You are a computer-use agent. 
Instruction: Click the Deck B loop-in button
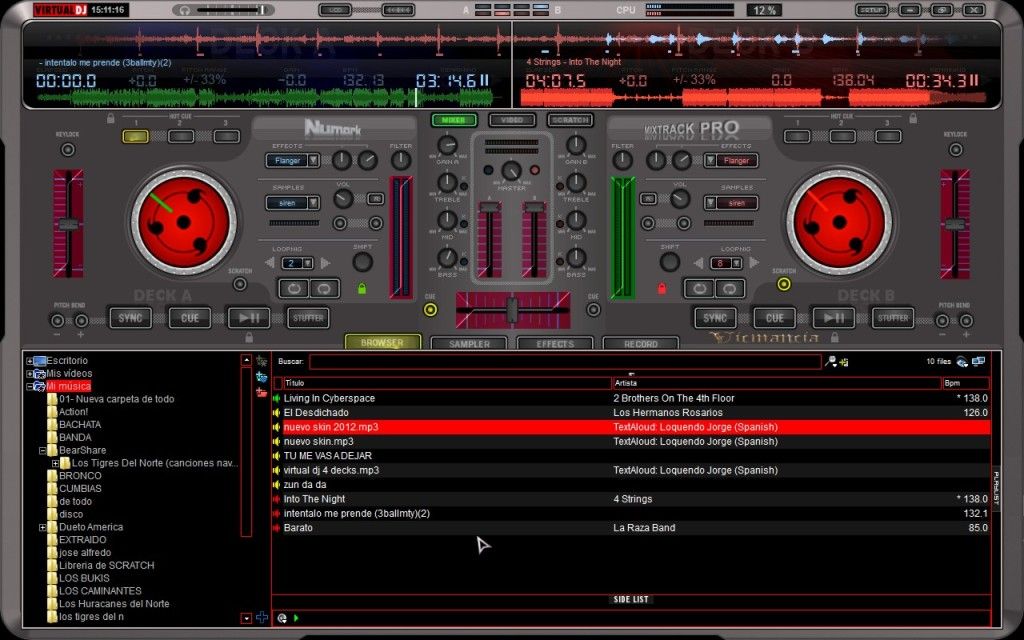tap(699, 288)
